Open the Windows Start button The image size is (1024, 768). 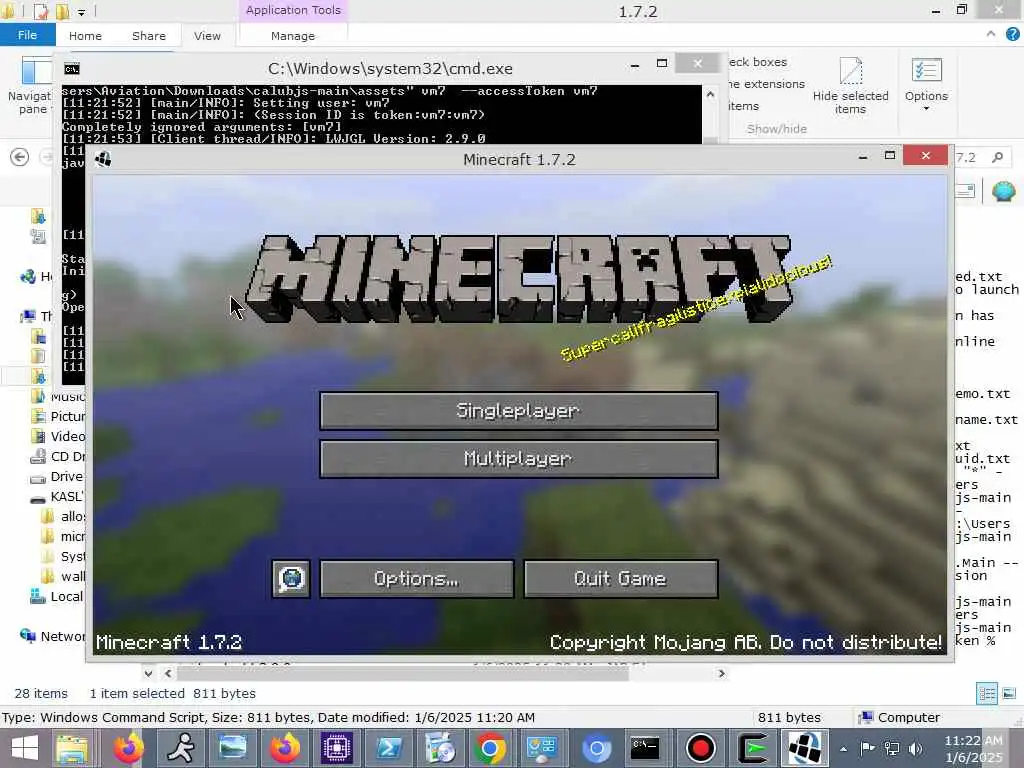click(x=25, y=748)
